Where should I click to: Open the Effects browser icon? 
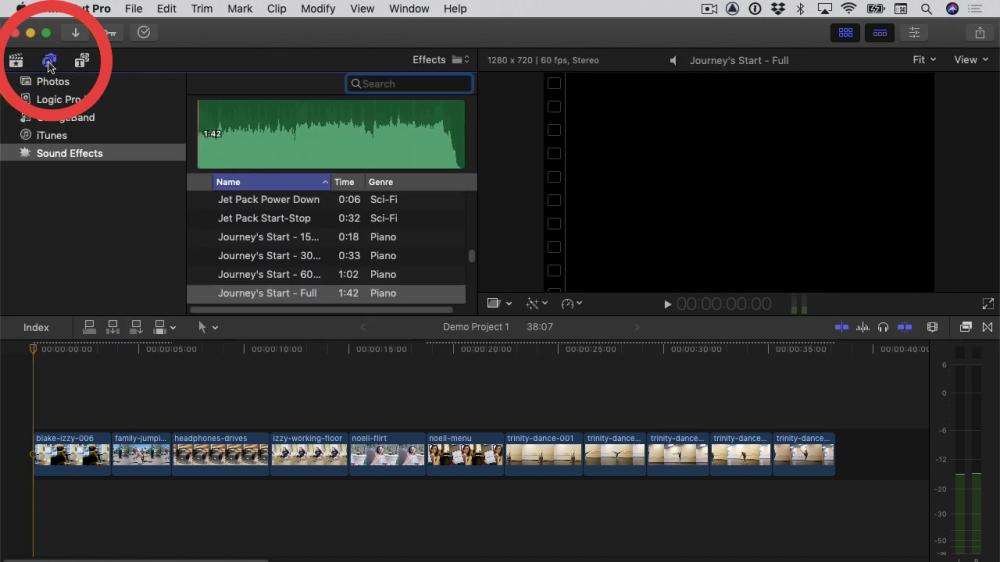[x=966, y=327]
